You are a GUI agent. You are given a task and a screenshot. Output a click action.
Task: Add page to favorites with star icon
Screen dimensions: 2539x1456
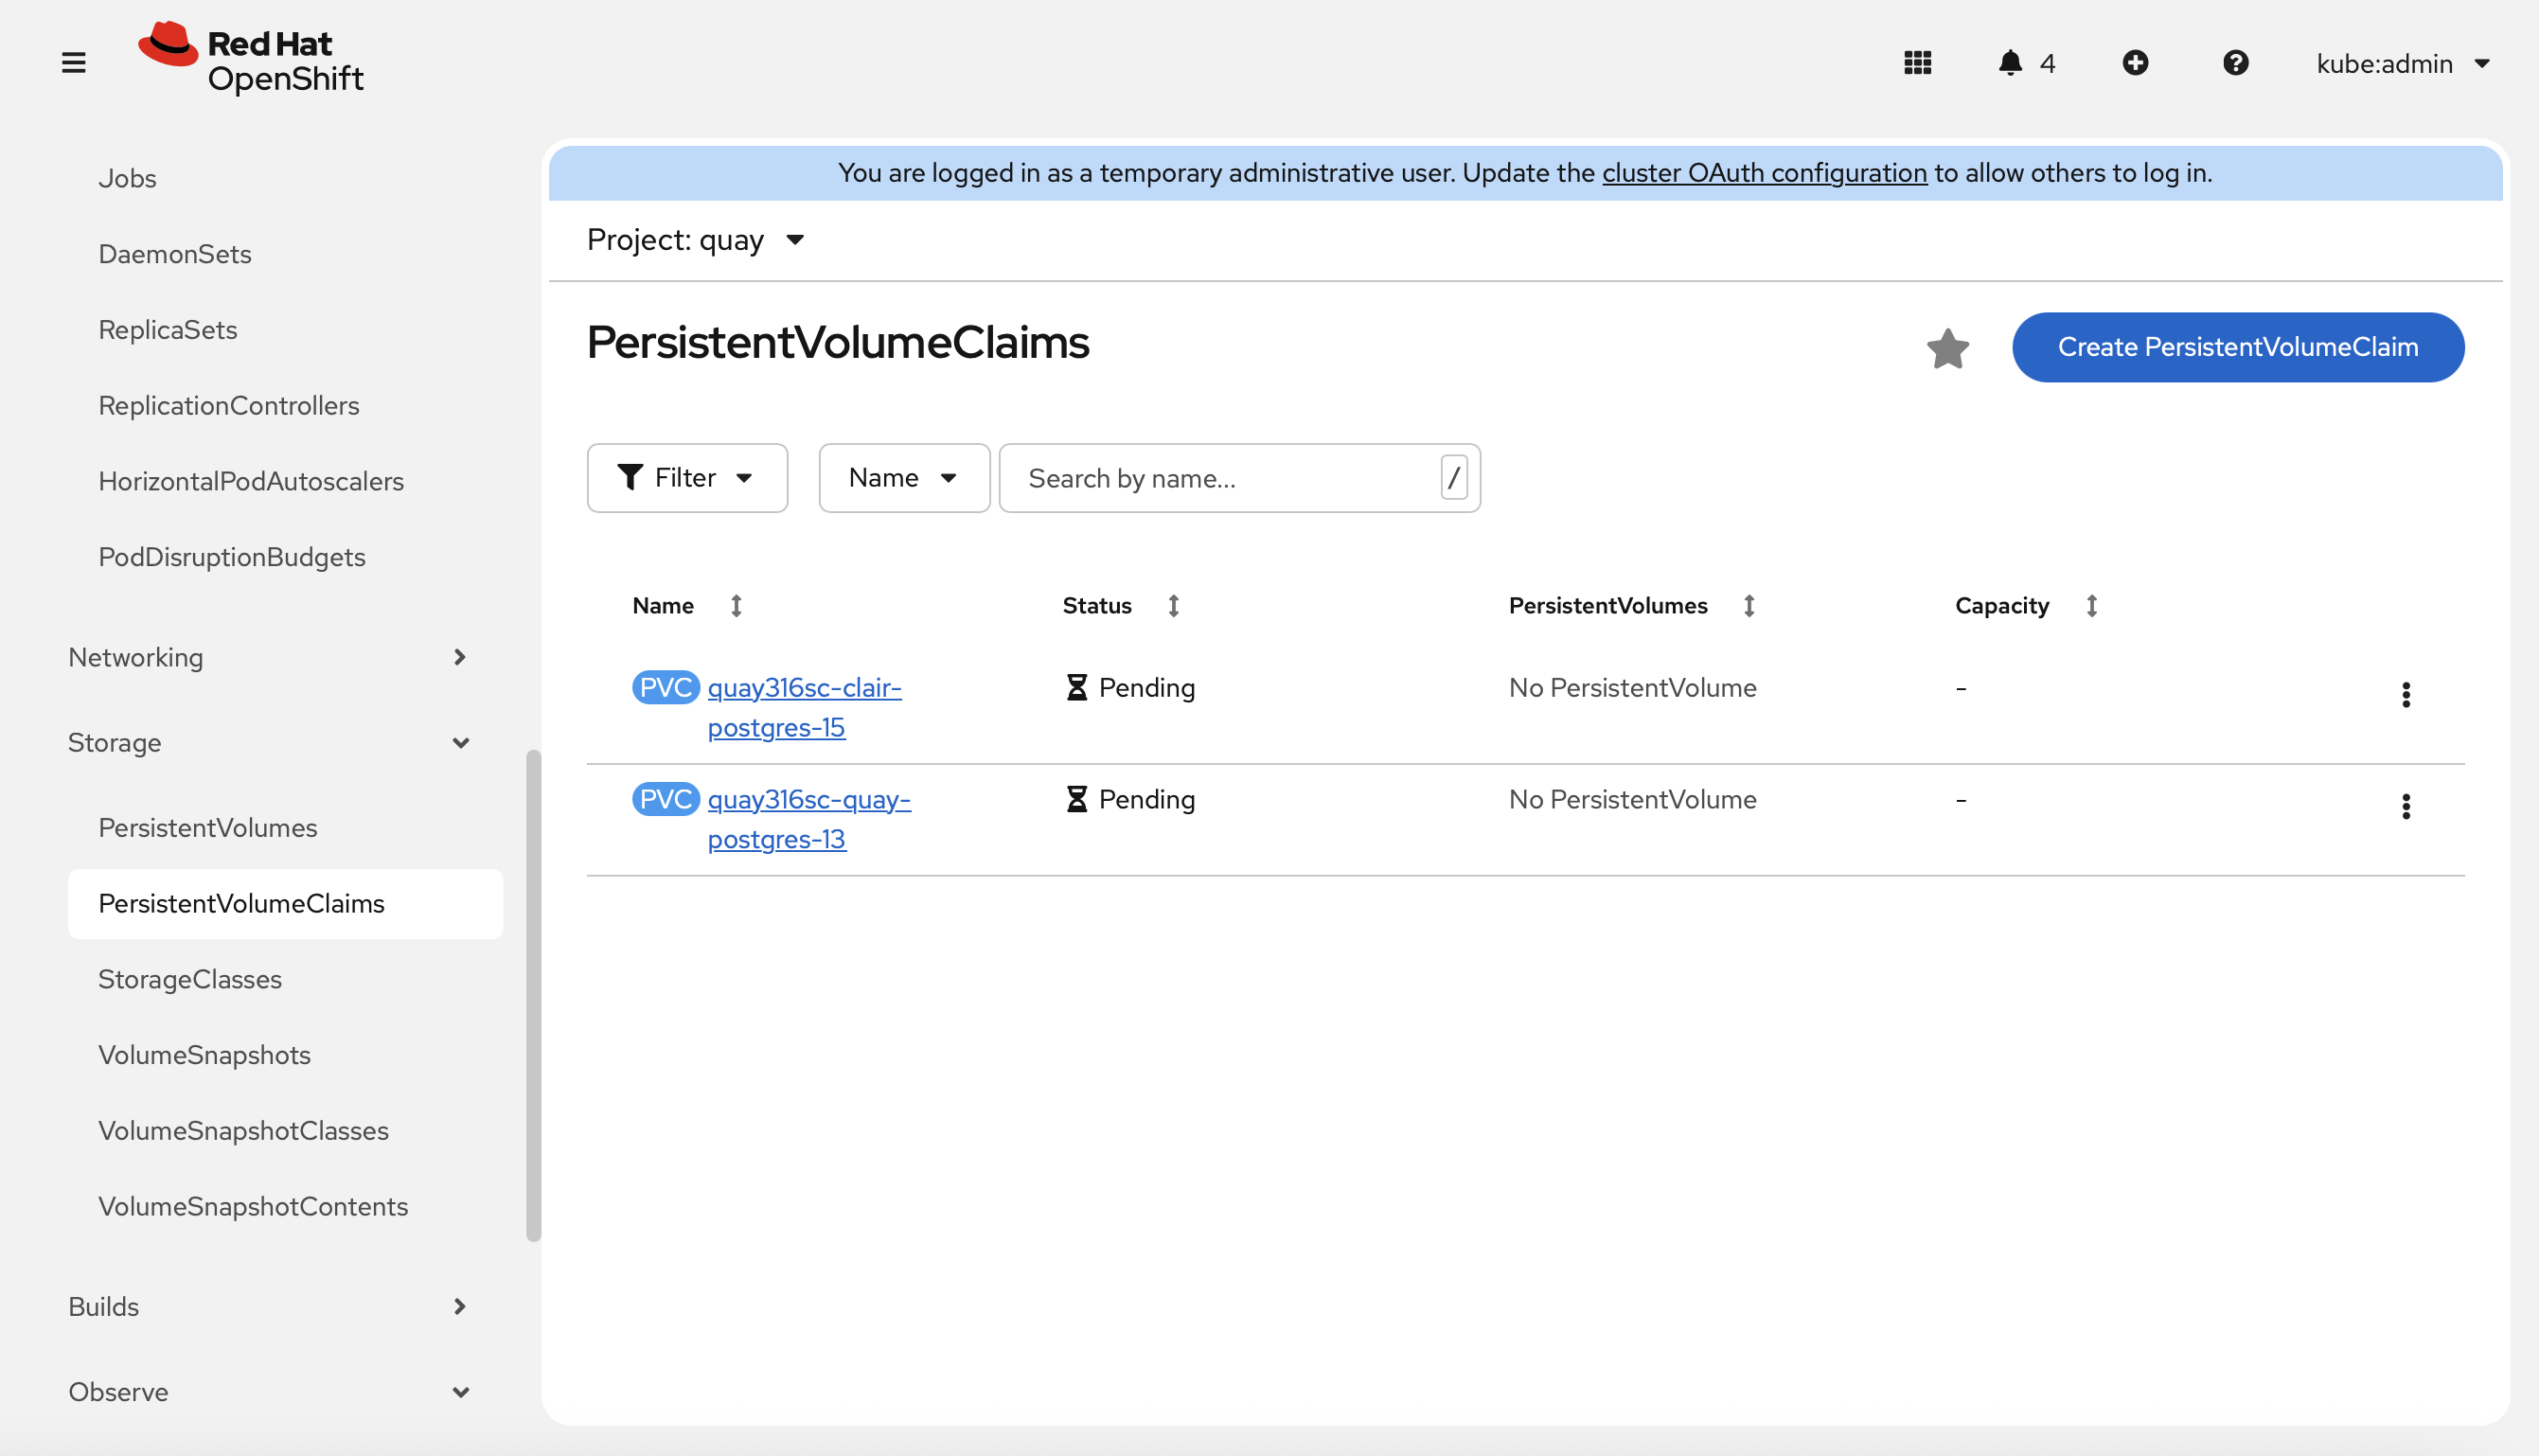pos(1947,348)
